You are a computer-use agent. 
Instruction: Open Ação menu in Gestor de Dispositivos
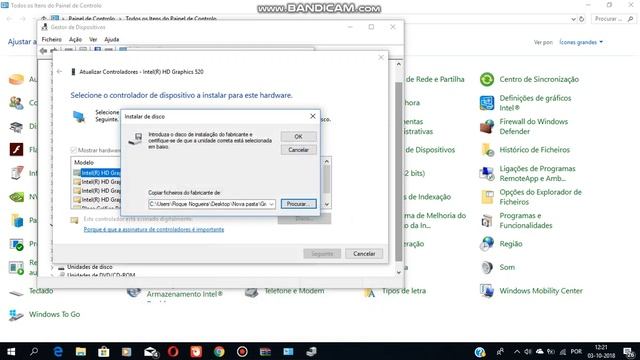pos(76,40)
